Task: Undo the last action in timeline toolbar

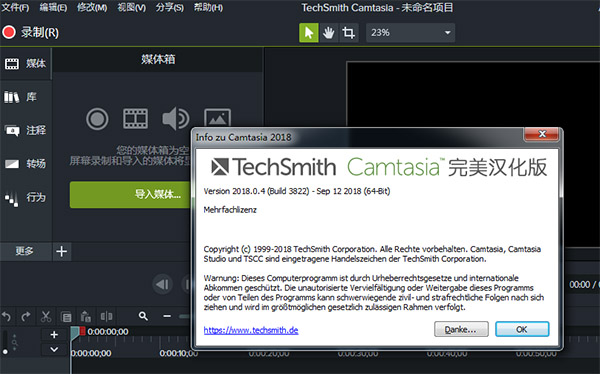Action: pyautogui.click(x=7, y=317)
